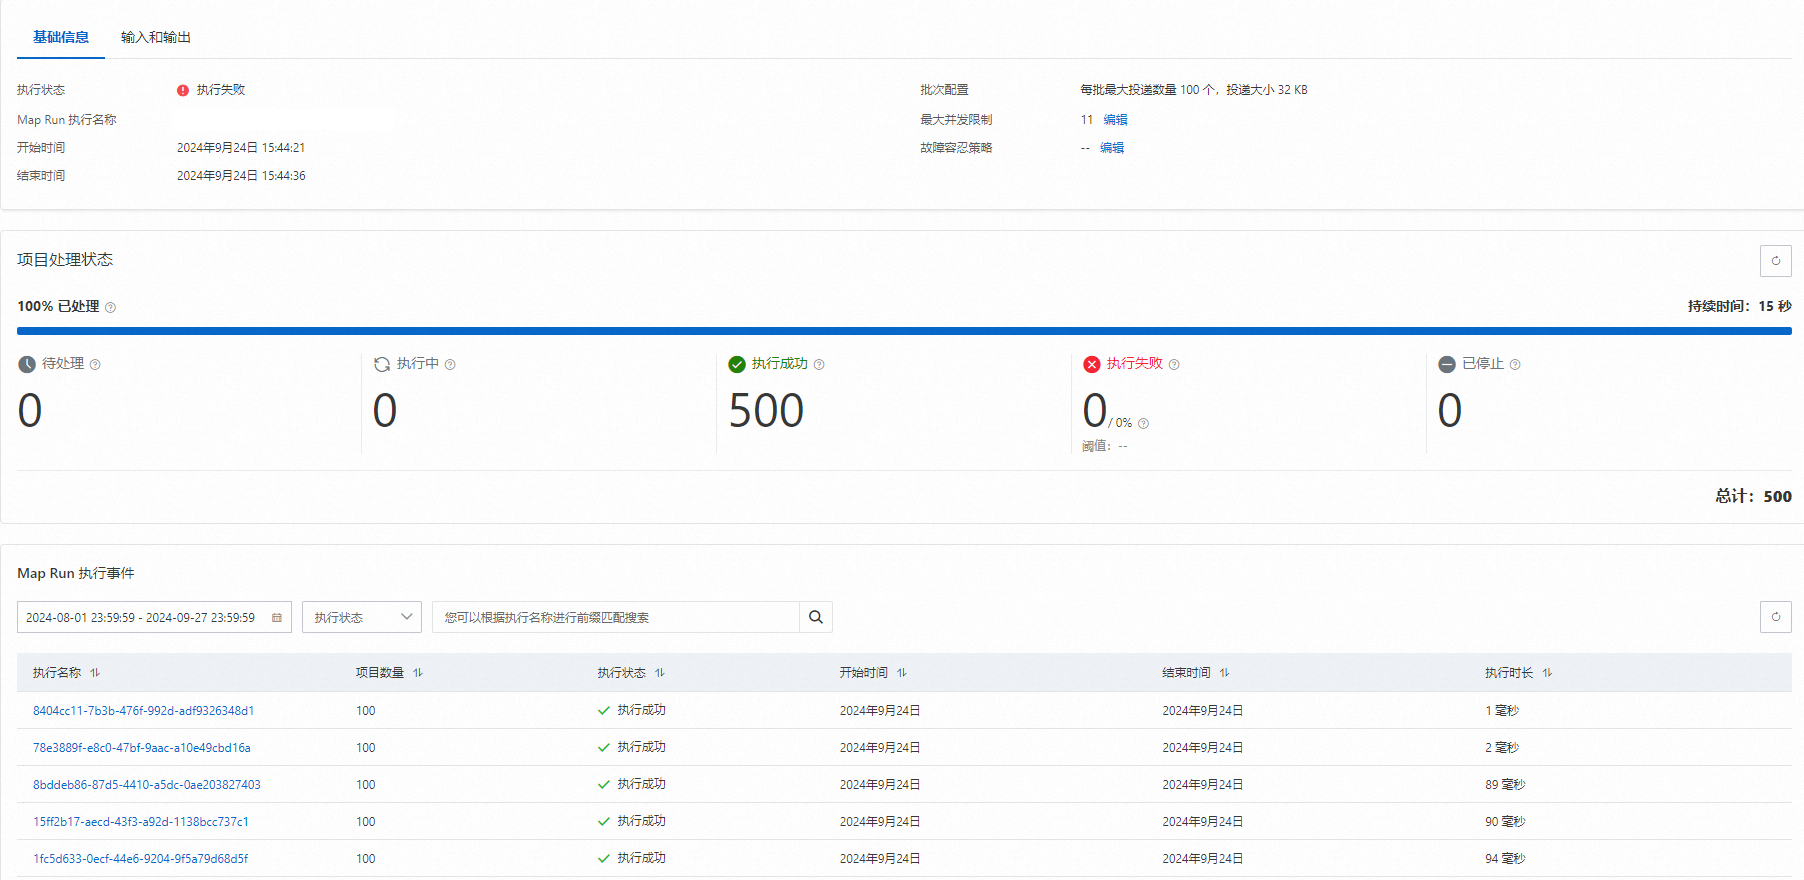Sort table by 执行时长 column
Screen dimensions: 1804x880
tap(1547, 673)
